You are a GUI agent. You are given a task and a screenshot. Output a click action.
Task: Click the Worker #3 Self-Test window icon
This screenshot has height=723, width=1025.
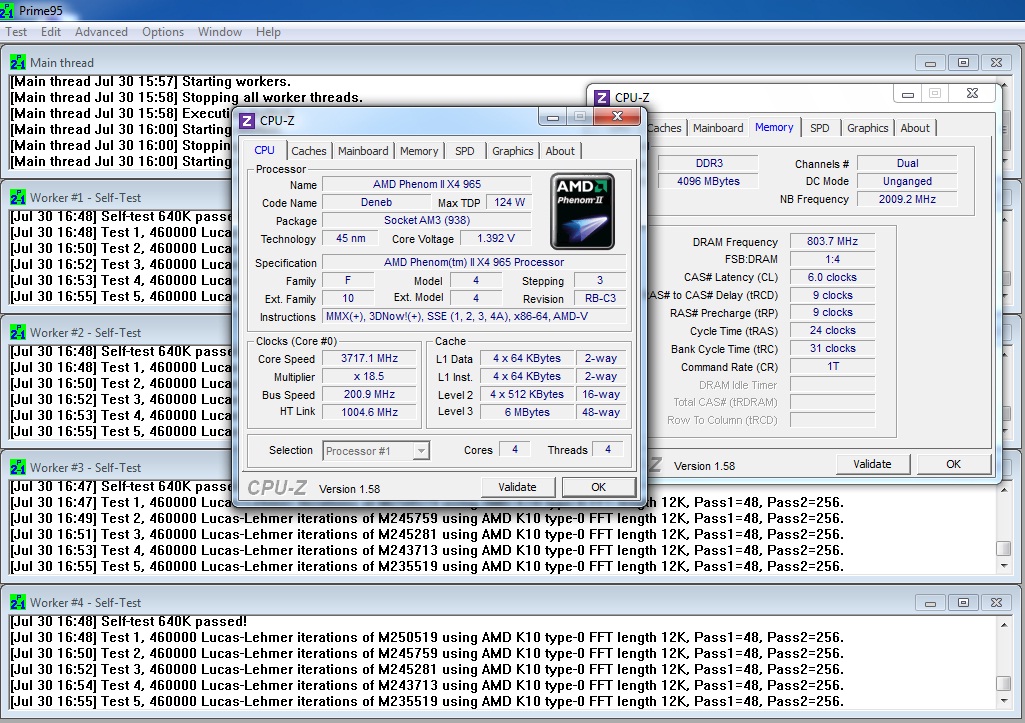pyautogui.click(x=18, y=467)
